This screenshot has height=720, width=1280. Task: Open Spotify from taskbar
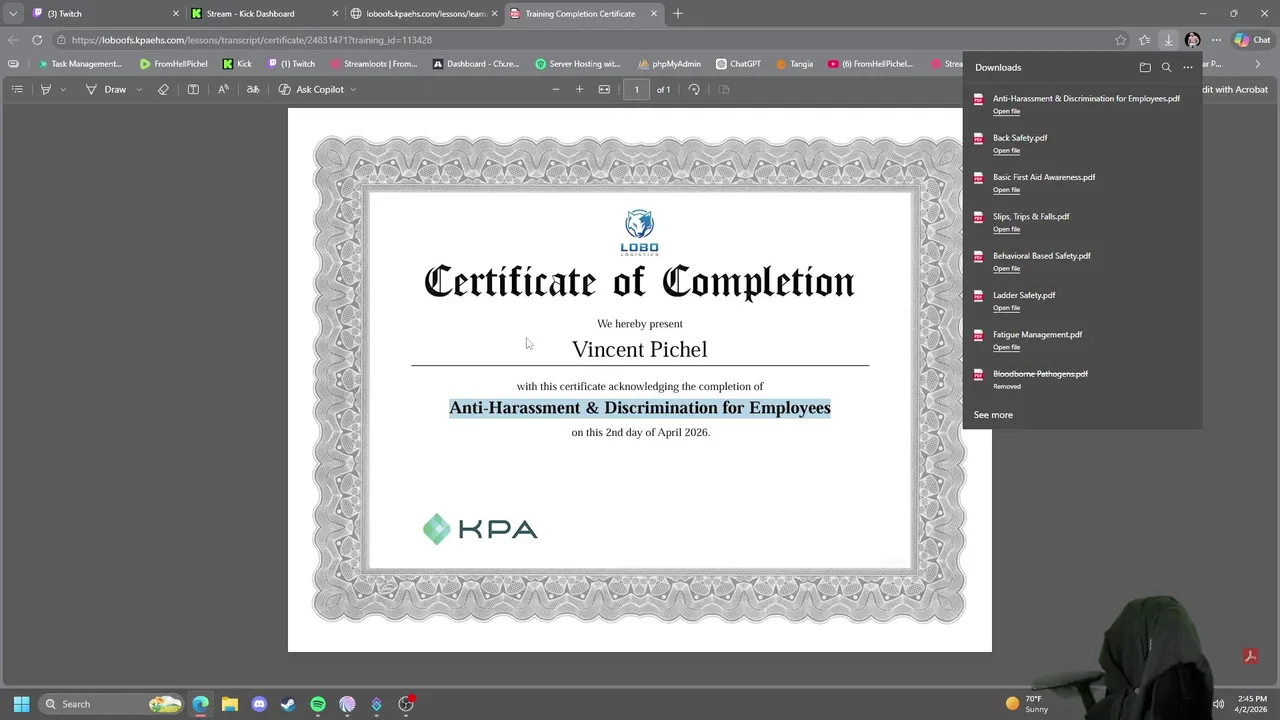tap(318, 704)
